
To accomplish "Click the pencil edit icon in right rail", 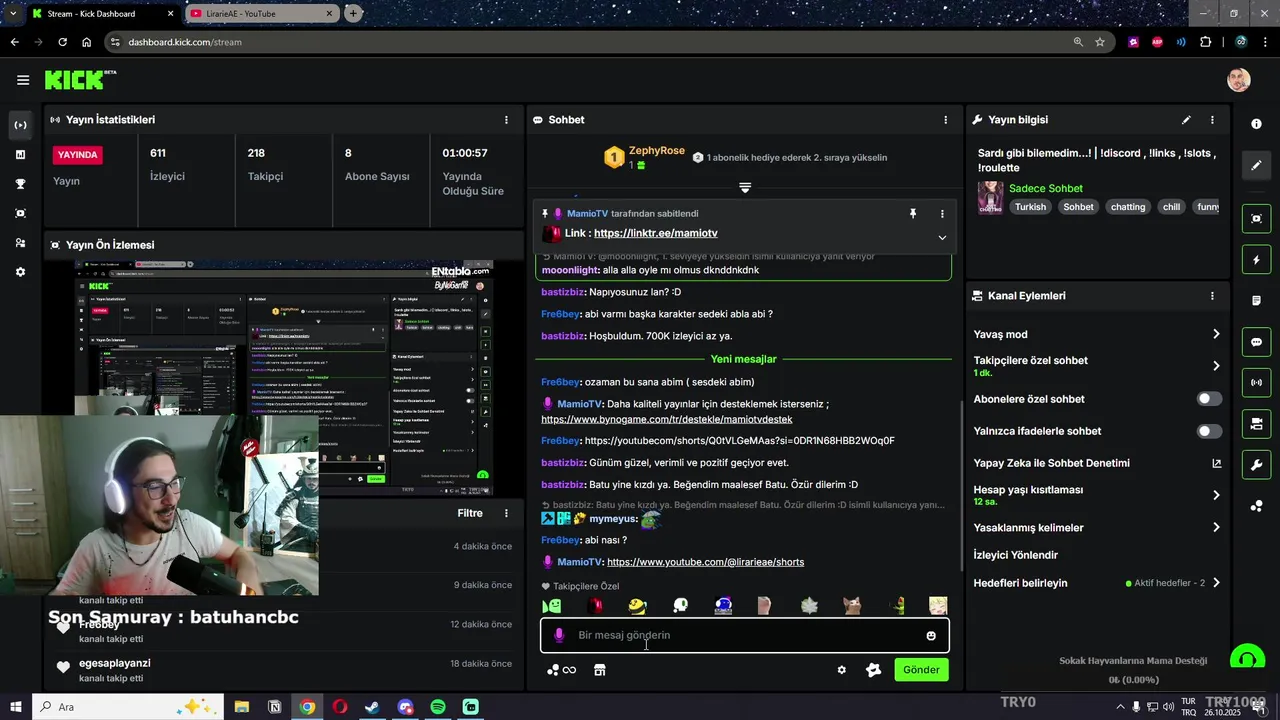I will click(x=1256, y=165).
